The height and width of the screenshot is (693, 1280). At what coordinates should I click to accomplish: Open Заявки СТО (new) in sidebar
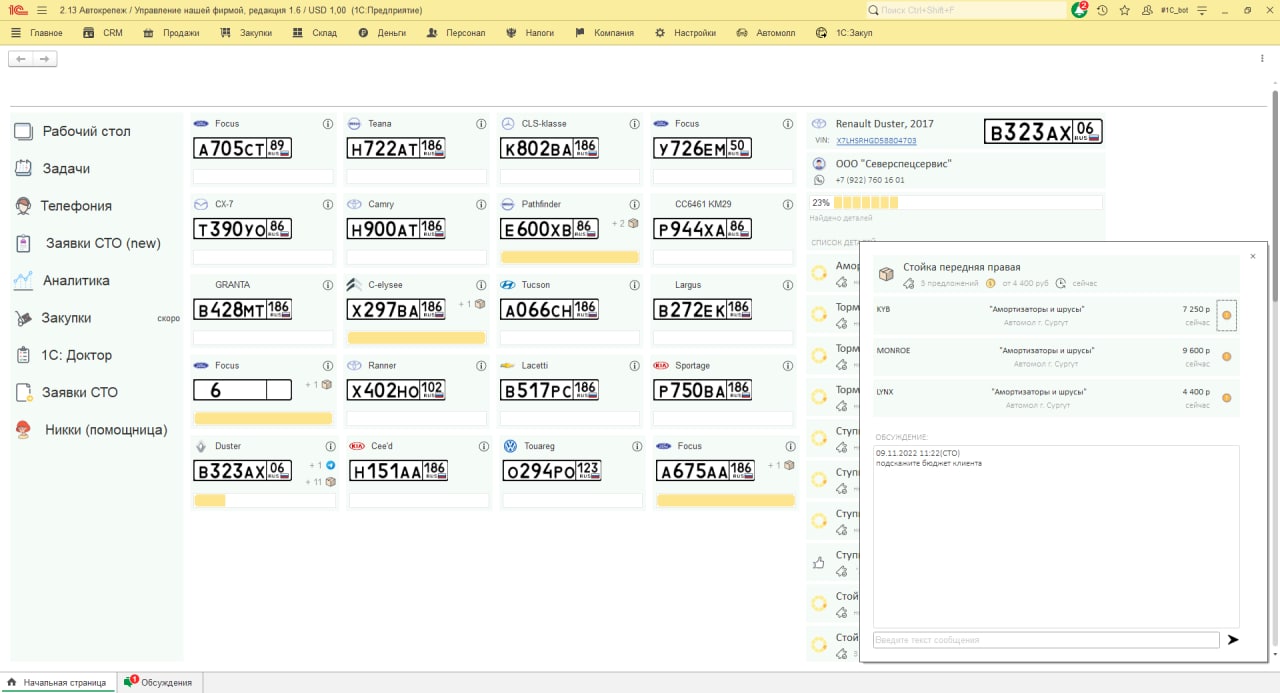pyautogui.click(x=103, y=243)
